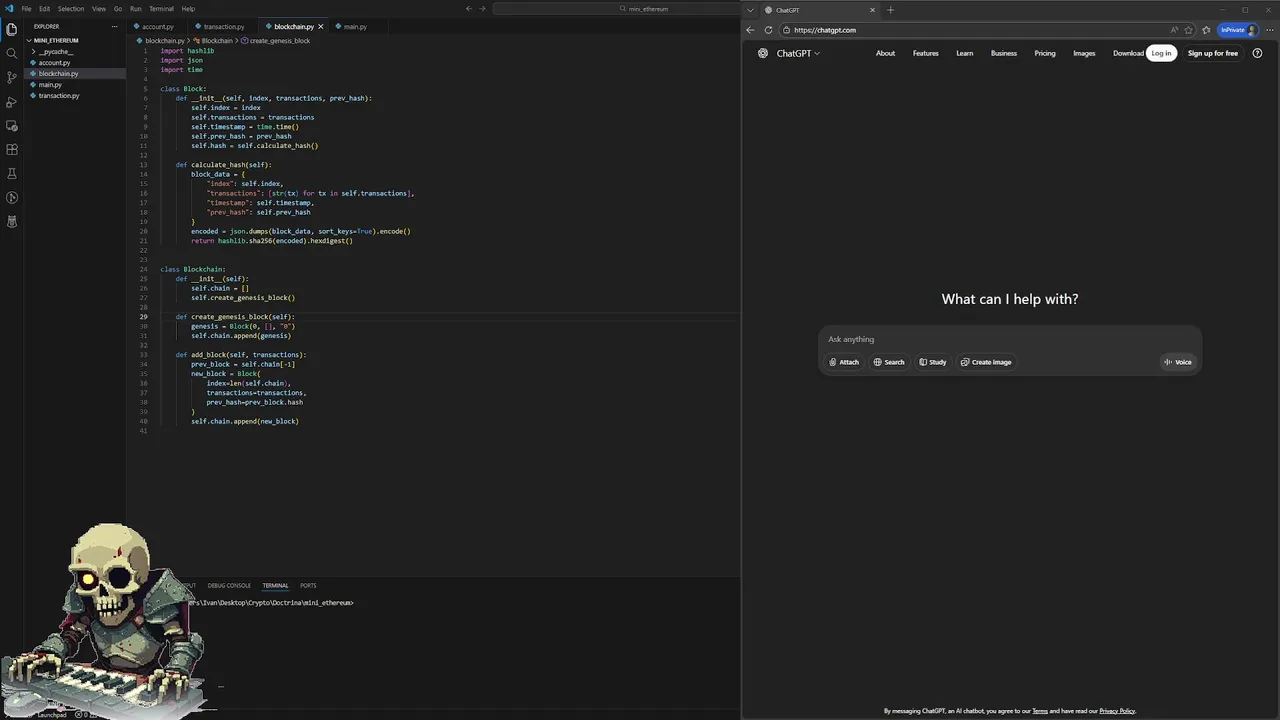The width and height of the screenshot is (1280, 720).
Task: Open the View menu
Action: point(99,9)
